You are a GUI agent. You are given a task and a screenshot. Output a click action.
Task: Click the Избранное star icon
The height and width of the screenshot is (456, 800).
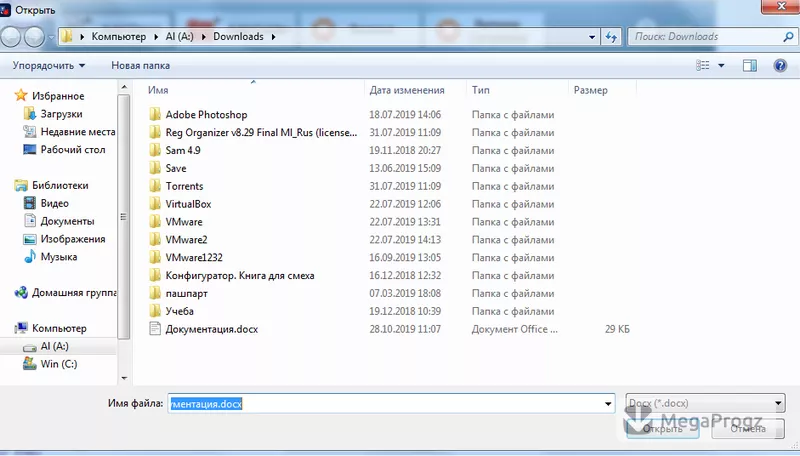click(x=21, y=95)
